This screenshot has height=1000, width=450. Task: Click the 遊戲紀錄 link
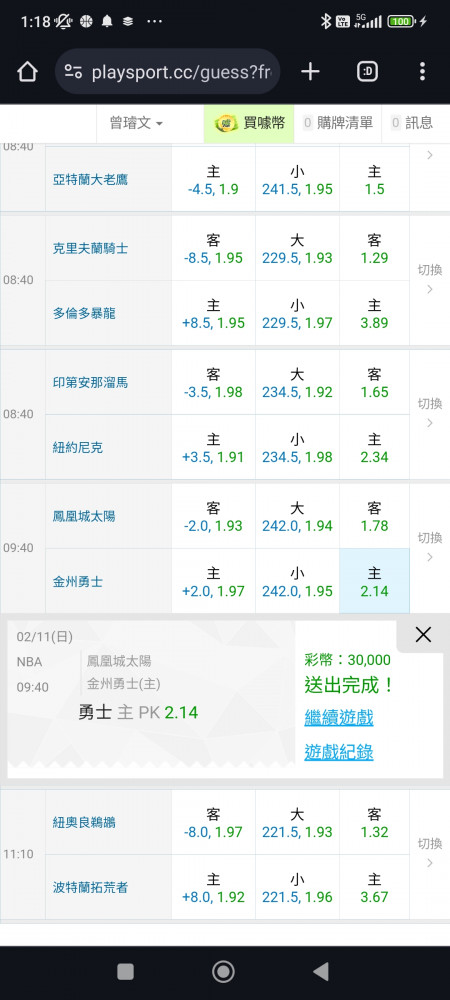tap(338, 752)
